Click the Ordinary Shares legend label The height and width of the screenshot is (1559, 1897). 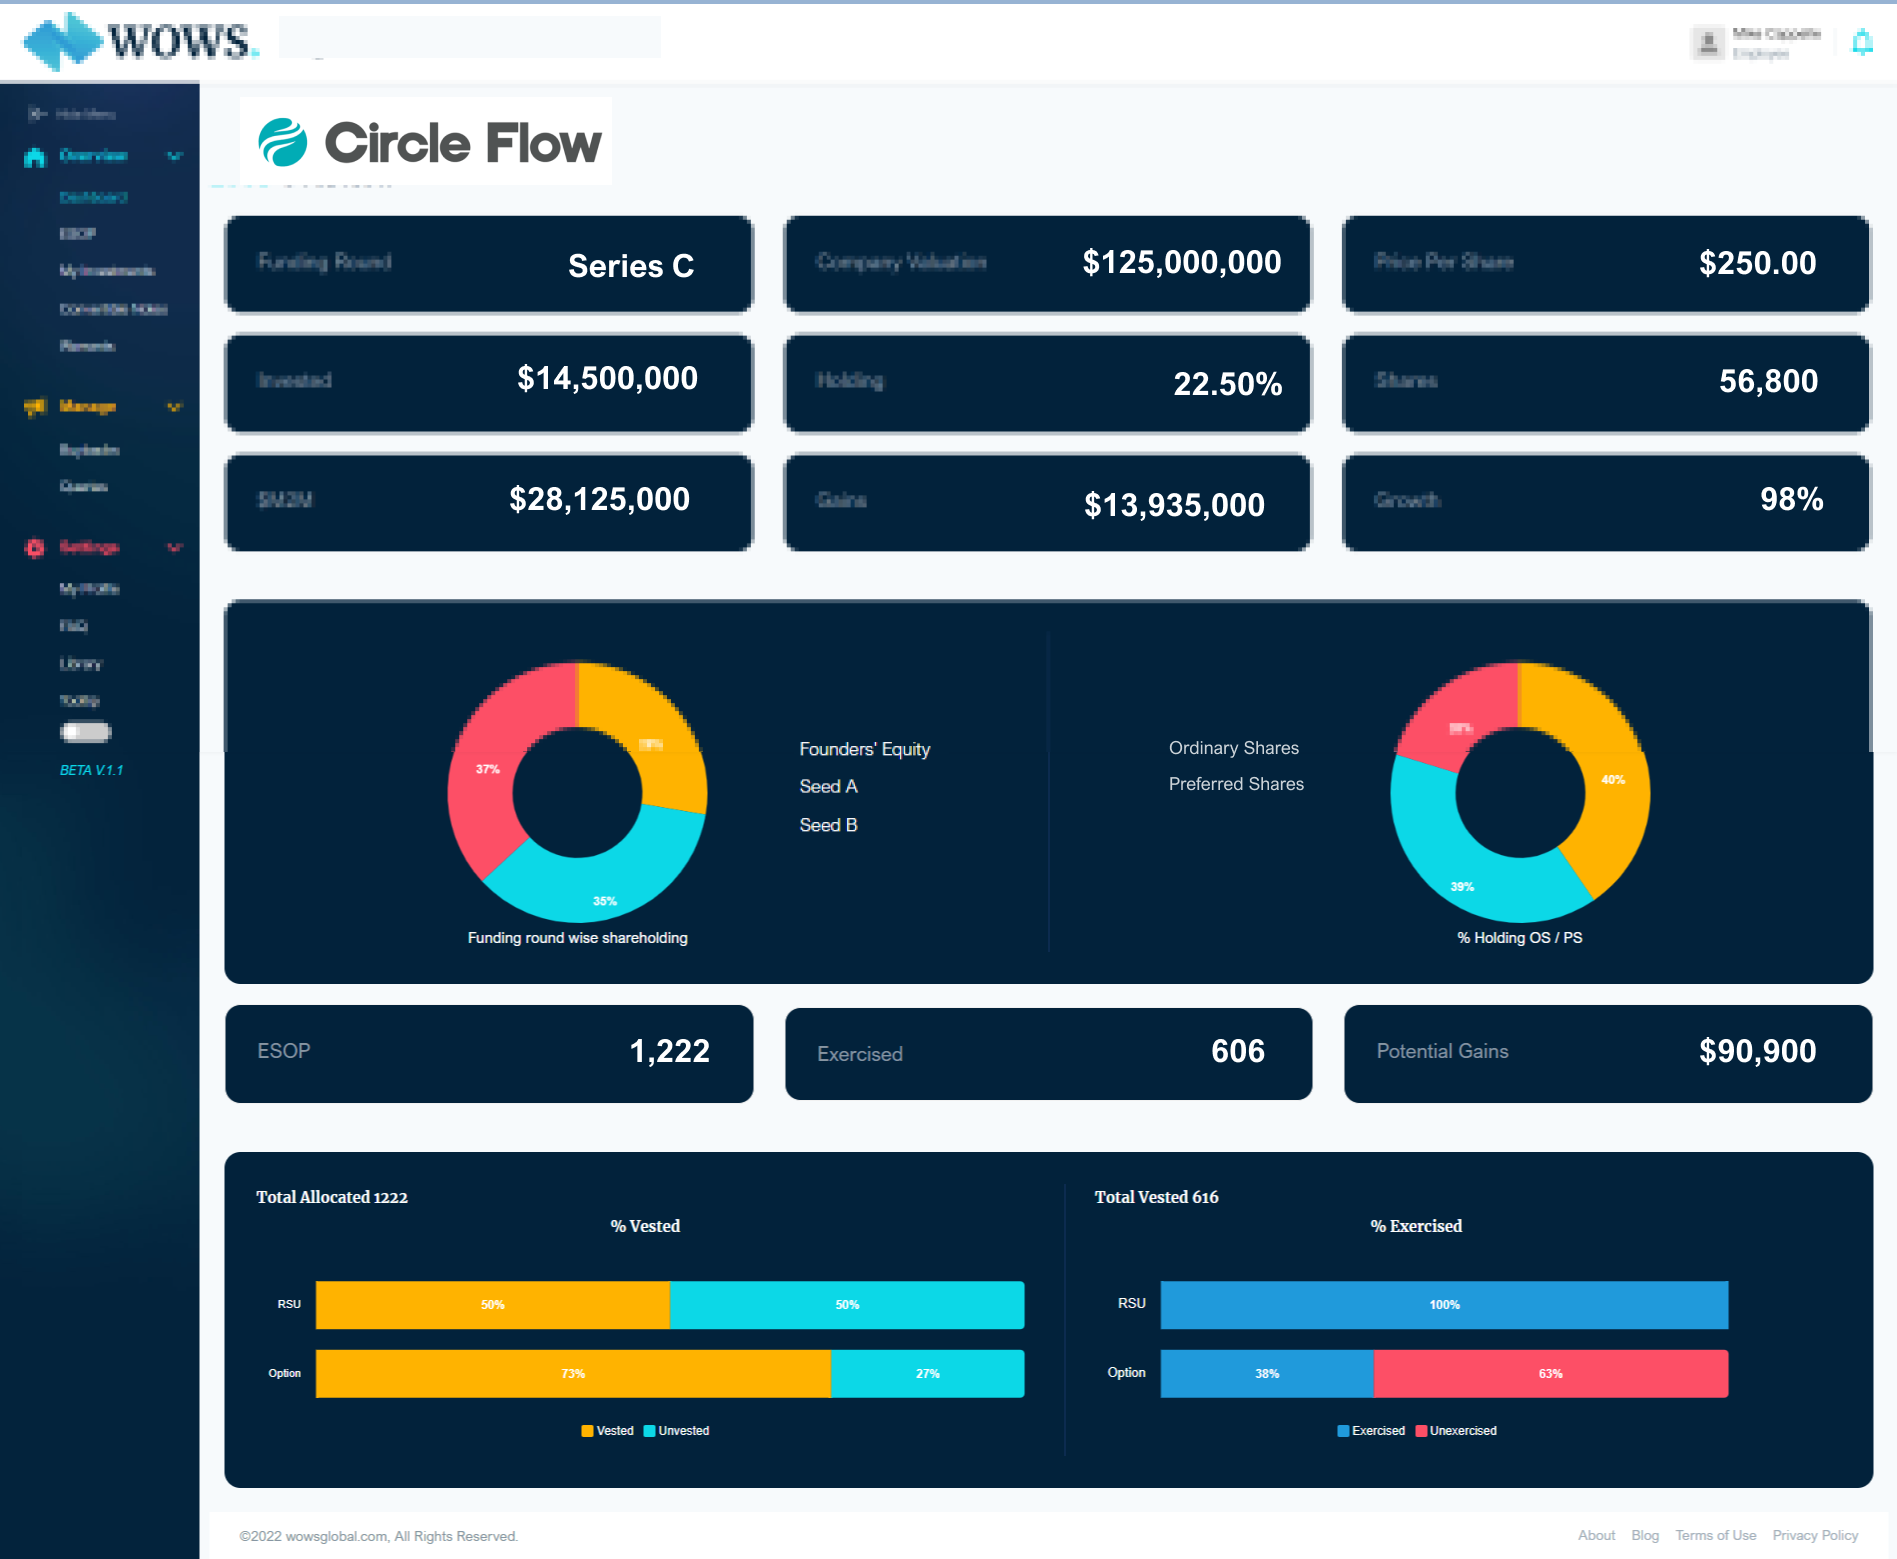(x=1234, y=748)
